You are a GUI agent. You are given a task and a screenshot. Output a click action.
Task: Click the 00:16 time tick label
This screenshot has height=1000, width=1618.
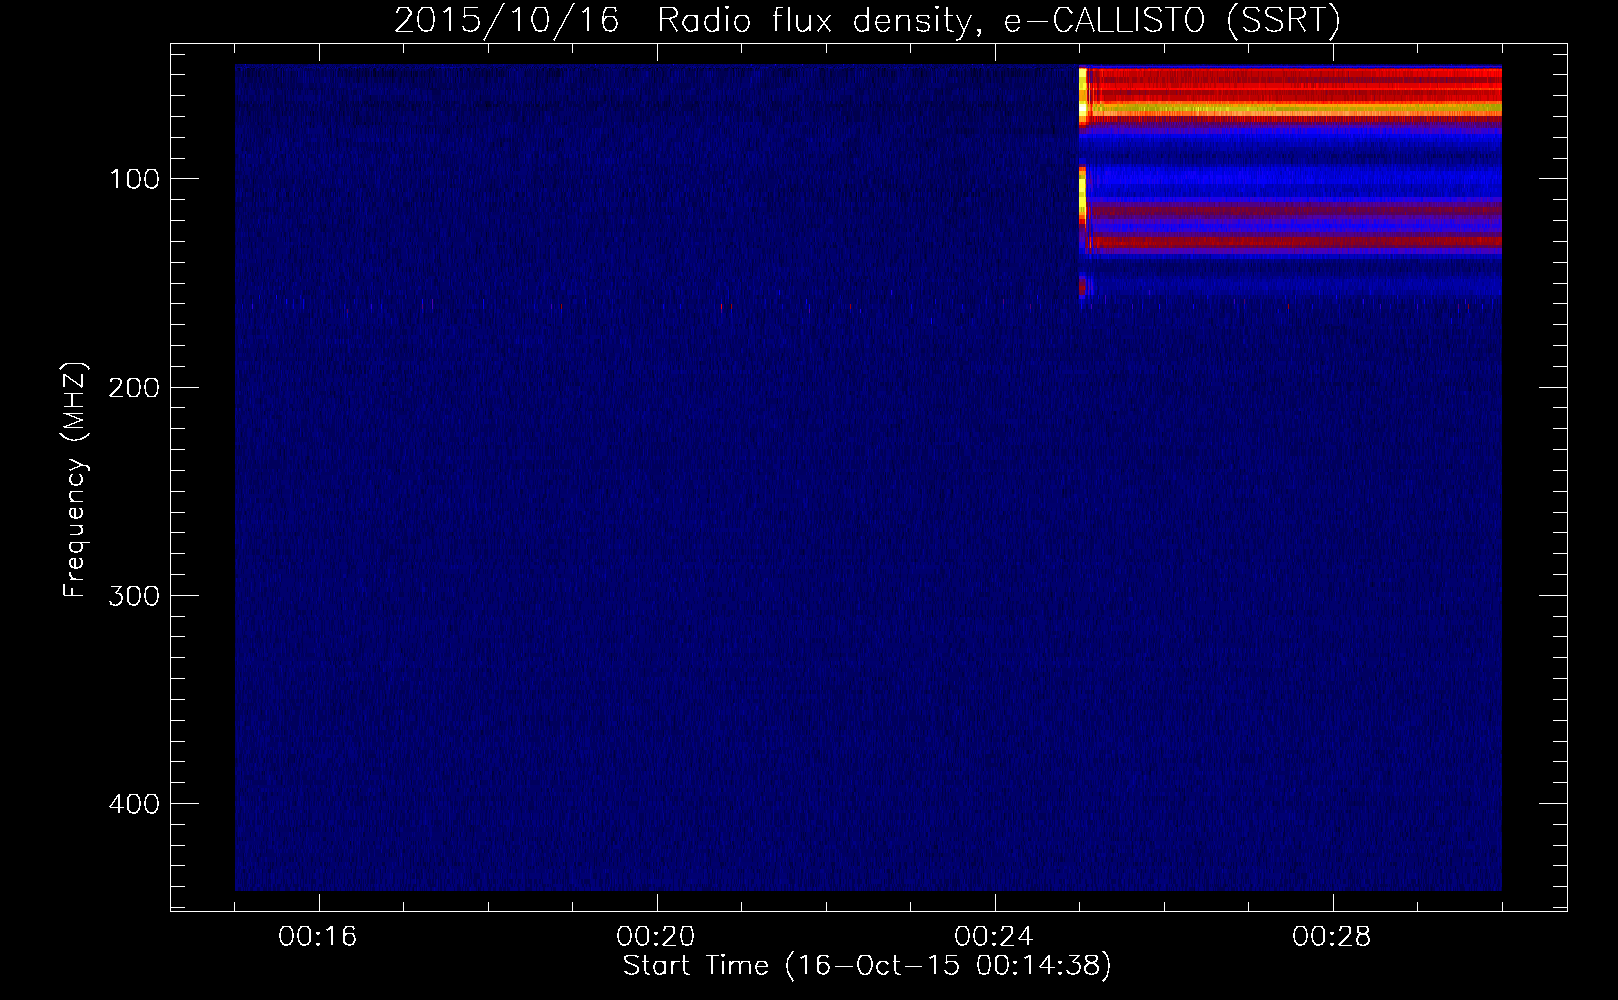click(x=318, y=937)
